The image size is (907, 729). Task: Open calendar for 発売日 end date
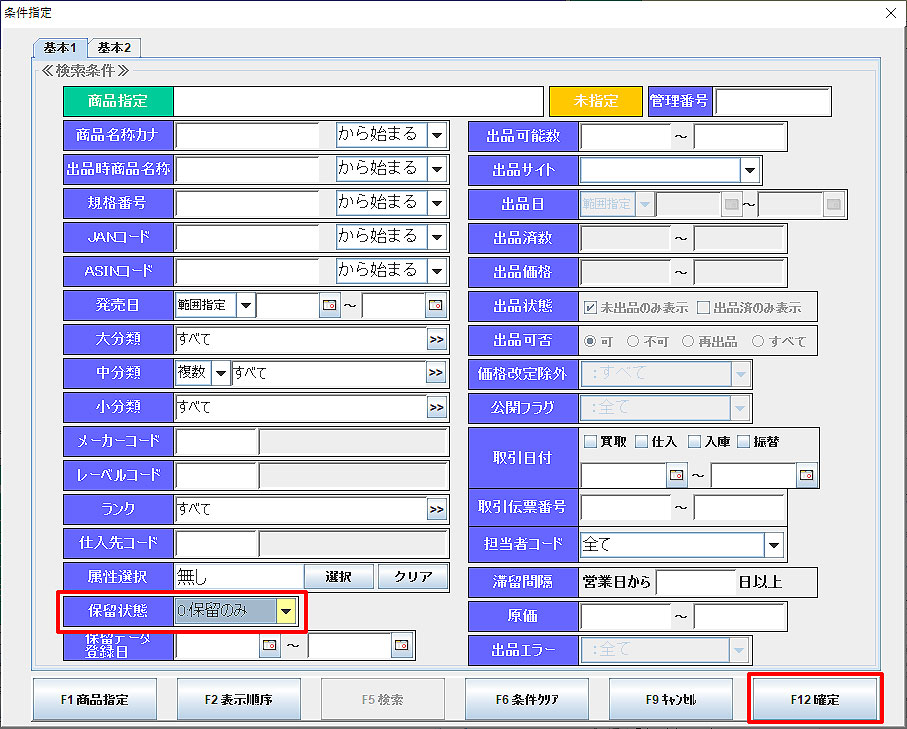click(x=436, y=305)
